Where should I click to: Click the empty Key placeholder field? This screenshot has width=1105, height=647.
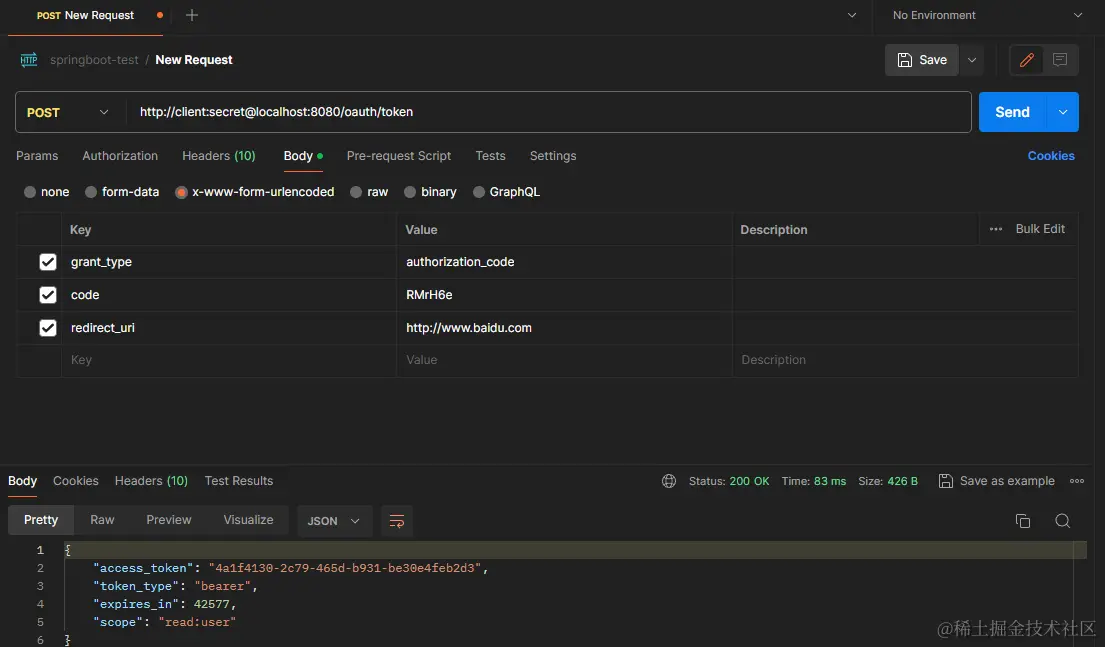[228, 360]
